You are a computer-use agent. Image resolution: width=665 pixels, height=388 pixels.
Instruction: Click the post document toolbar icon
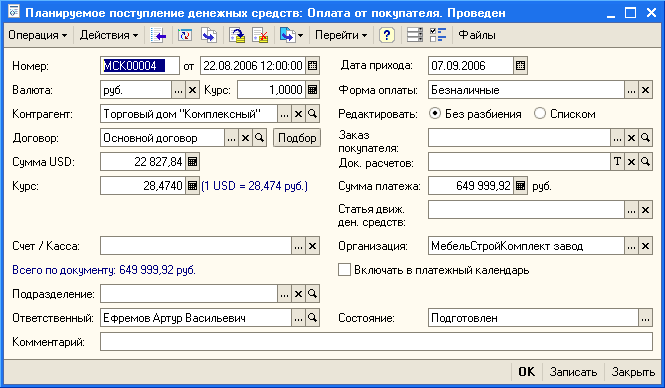(x=237, y=35)
